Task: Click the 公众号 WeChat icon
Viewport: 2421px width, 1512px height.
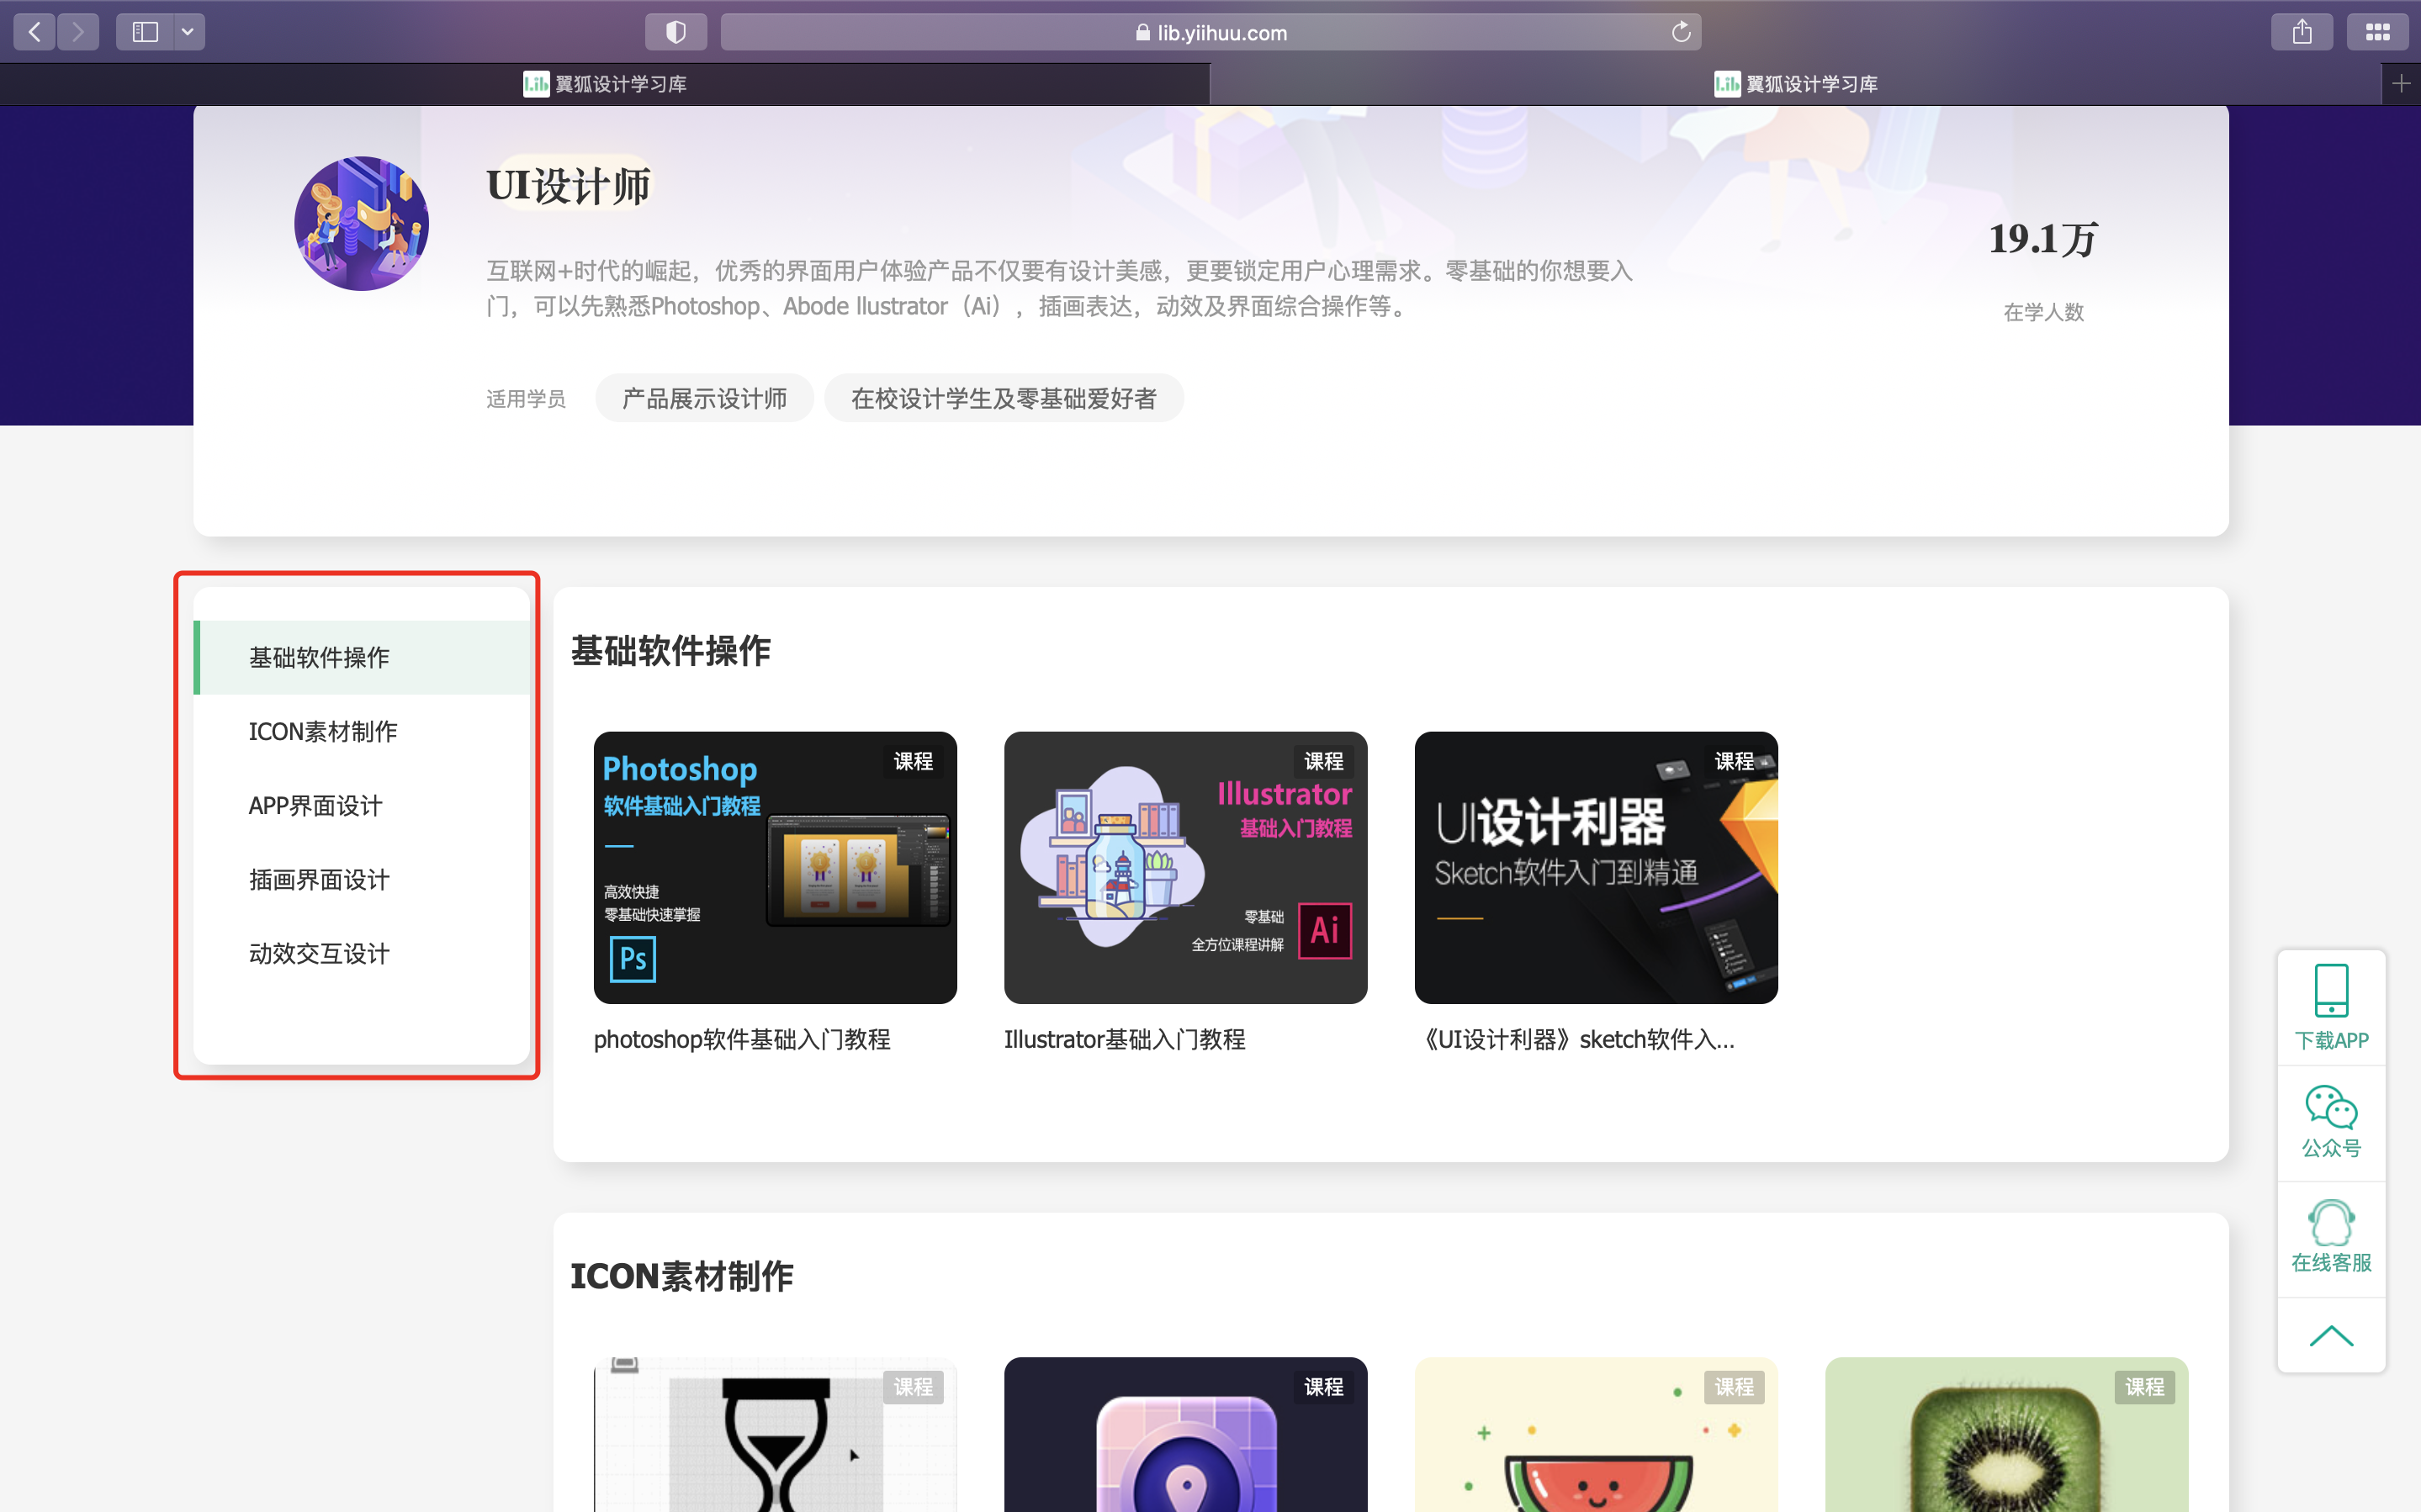Action: pos(2331,1107)
